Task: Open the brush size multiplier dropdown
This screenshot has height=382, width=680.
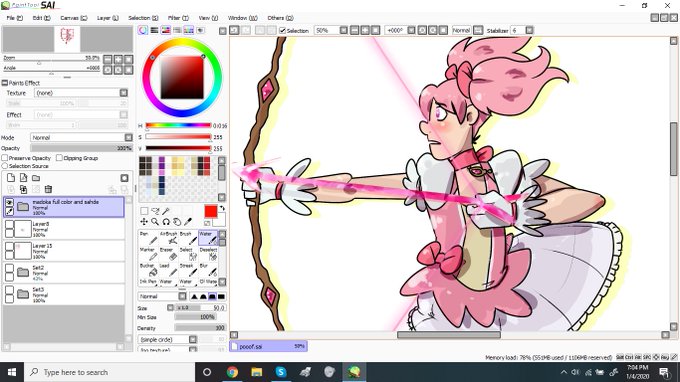Action: 170,307
